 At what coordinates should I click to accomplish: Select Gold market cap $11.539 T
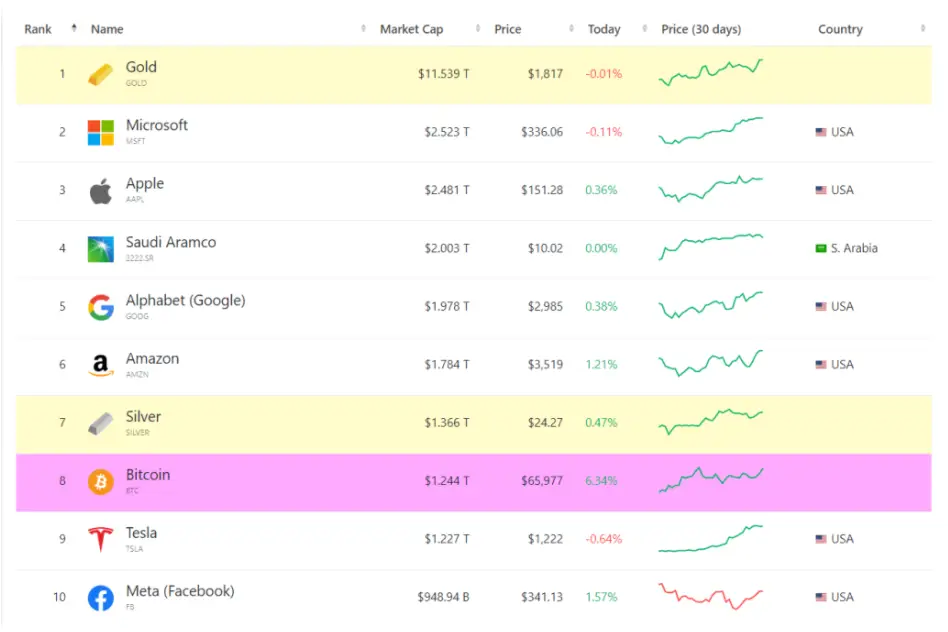pyautogui.click(x=443, y=74)
